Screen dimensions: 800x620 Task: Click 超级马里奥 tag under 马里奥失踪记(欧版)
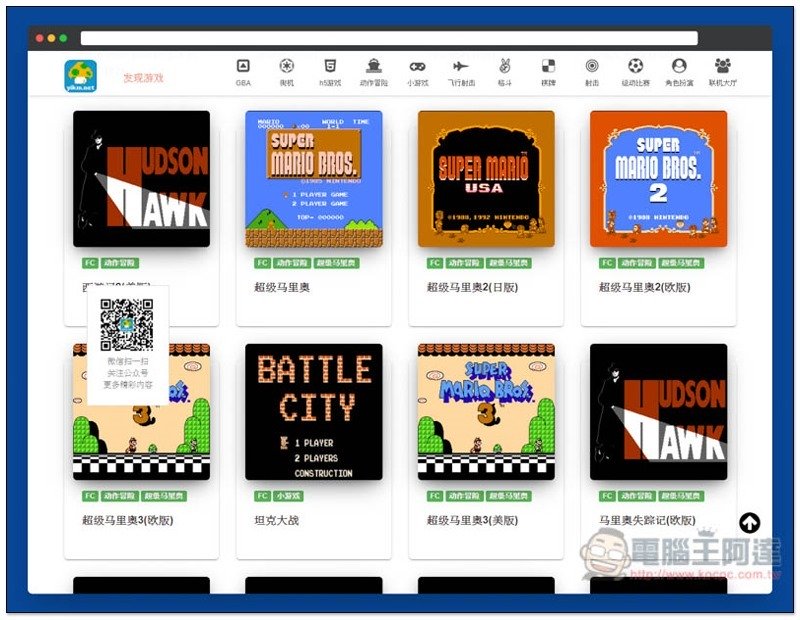[x=681, y=496]
